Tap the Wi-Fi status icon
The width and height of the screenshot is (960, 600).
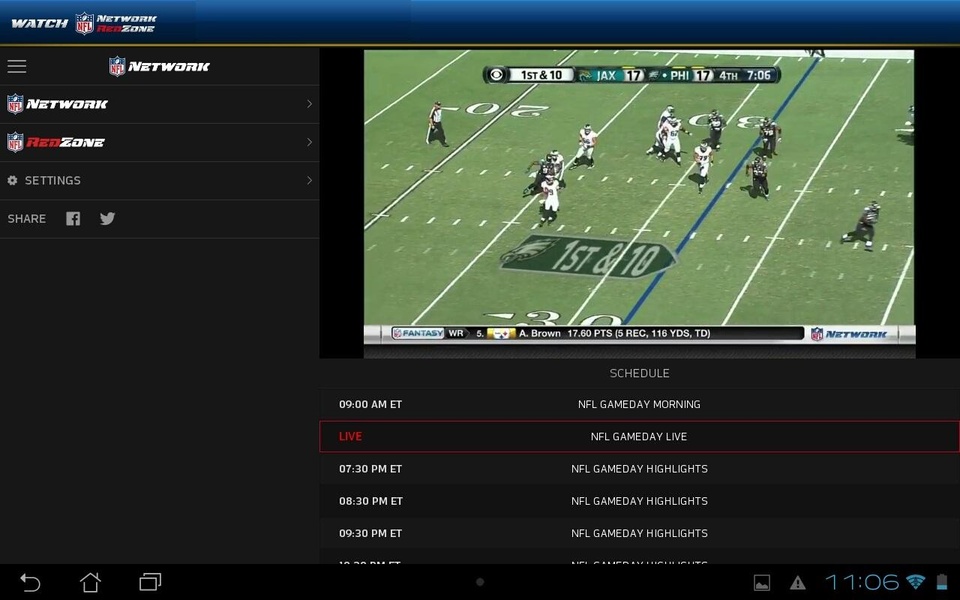pos(916,581)
